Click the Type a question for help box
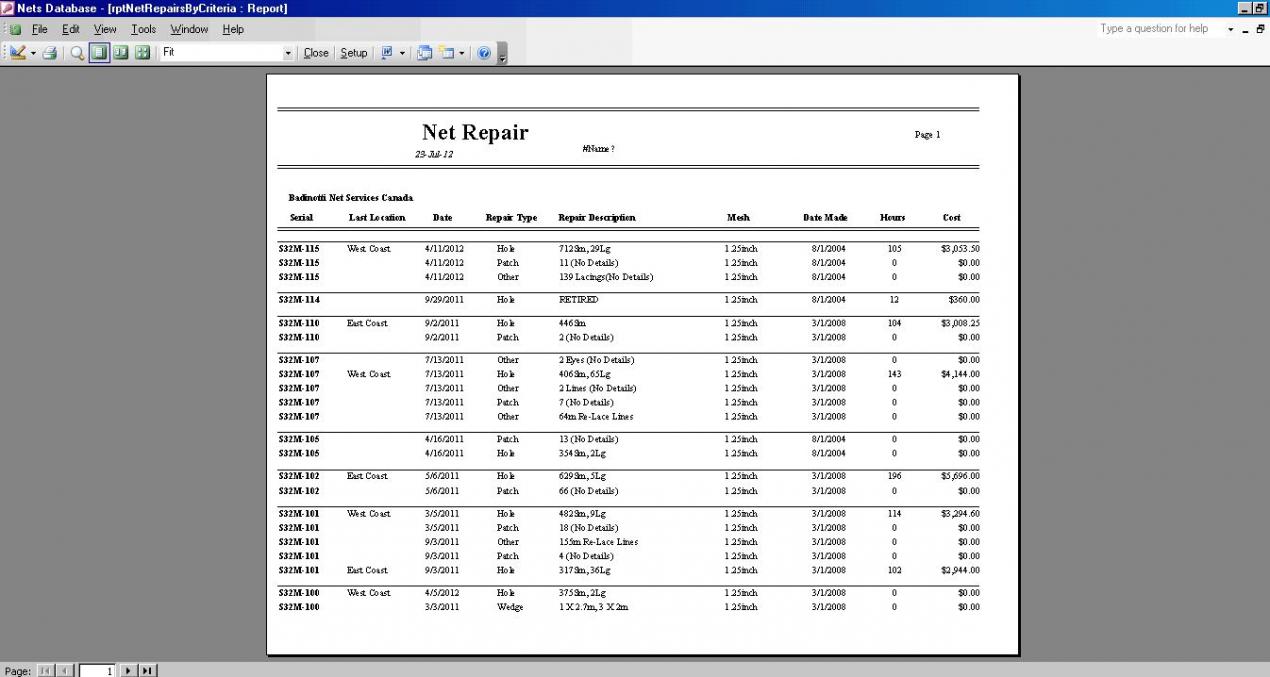 (x=1160, y=29)
